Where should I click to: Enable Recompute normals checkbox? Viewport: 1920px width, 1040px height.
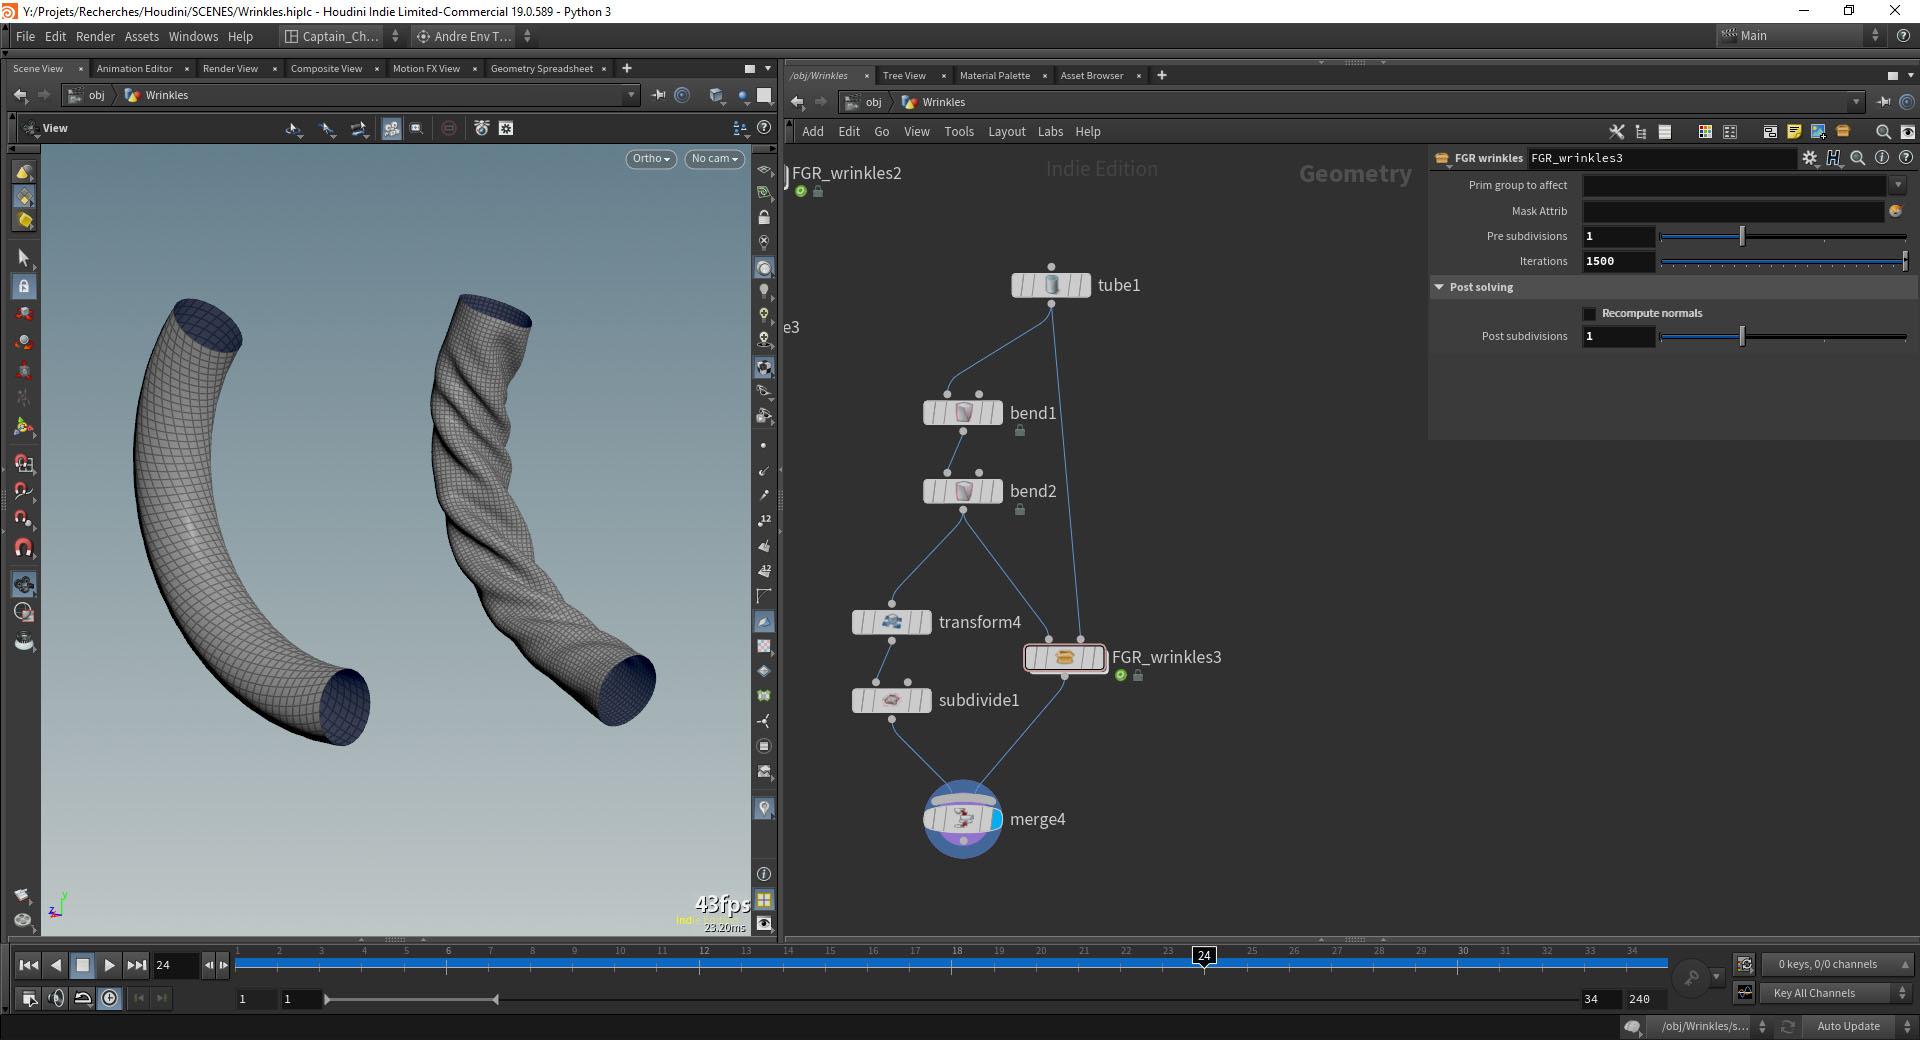(1590, 314)
